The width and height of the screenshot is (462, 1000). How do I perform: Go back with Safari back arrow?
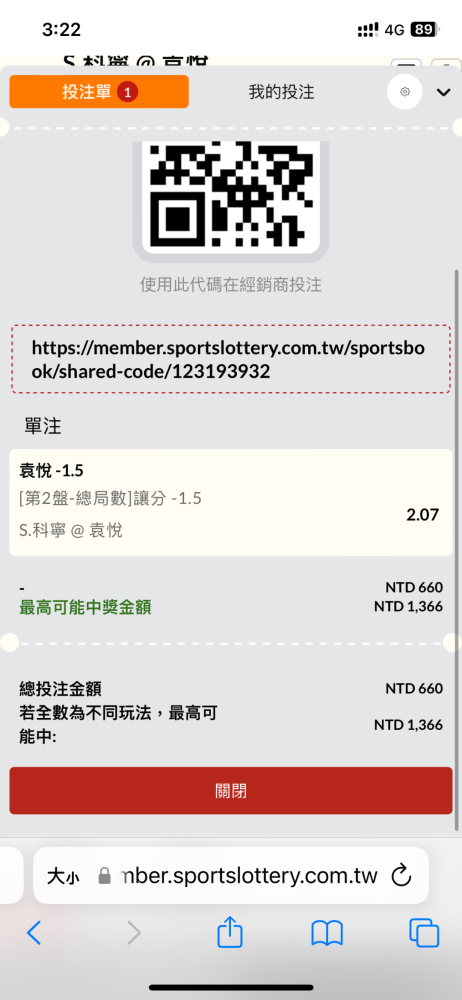[x=34, y=934]
